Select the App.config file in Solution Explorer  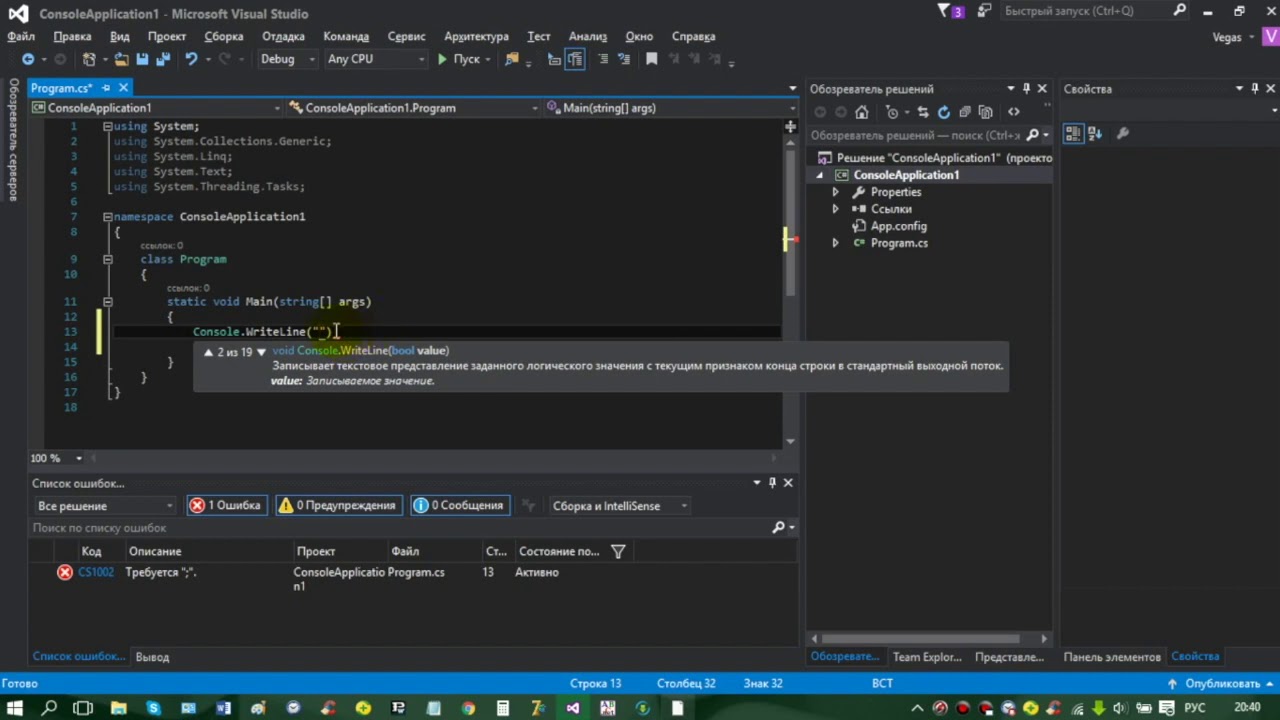pos(898,226)
